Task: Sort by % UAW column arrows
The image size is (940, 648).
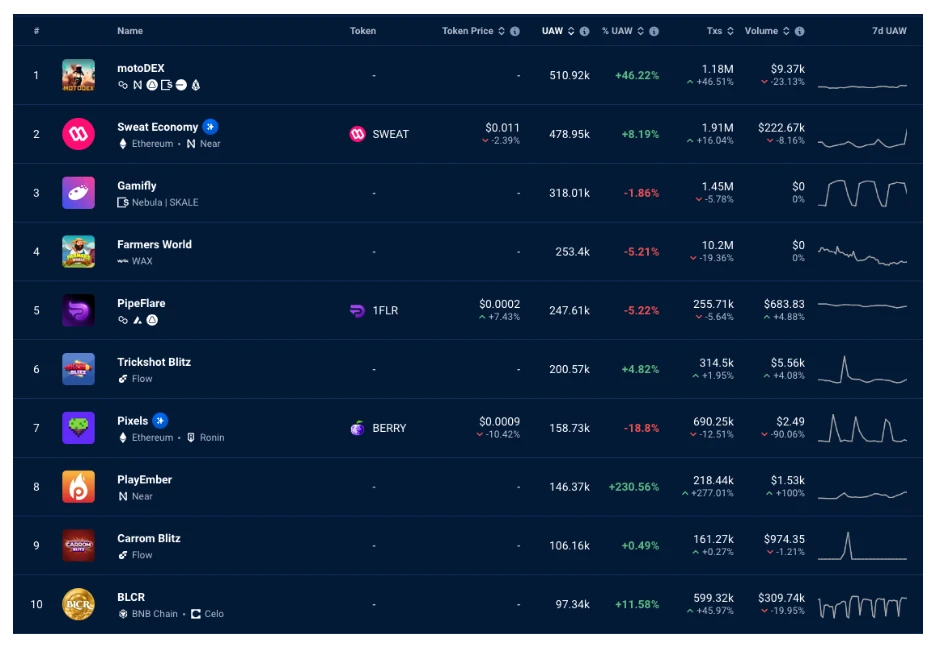Action: [641, 31]
